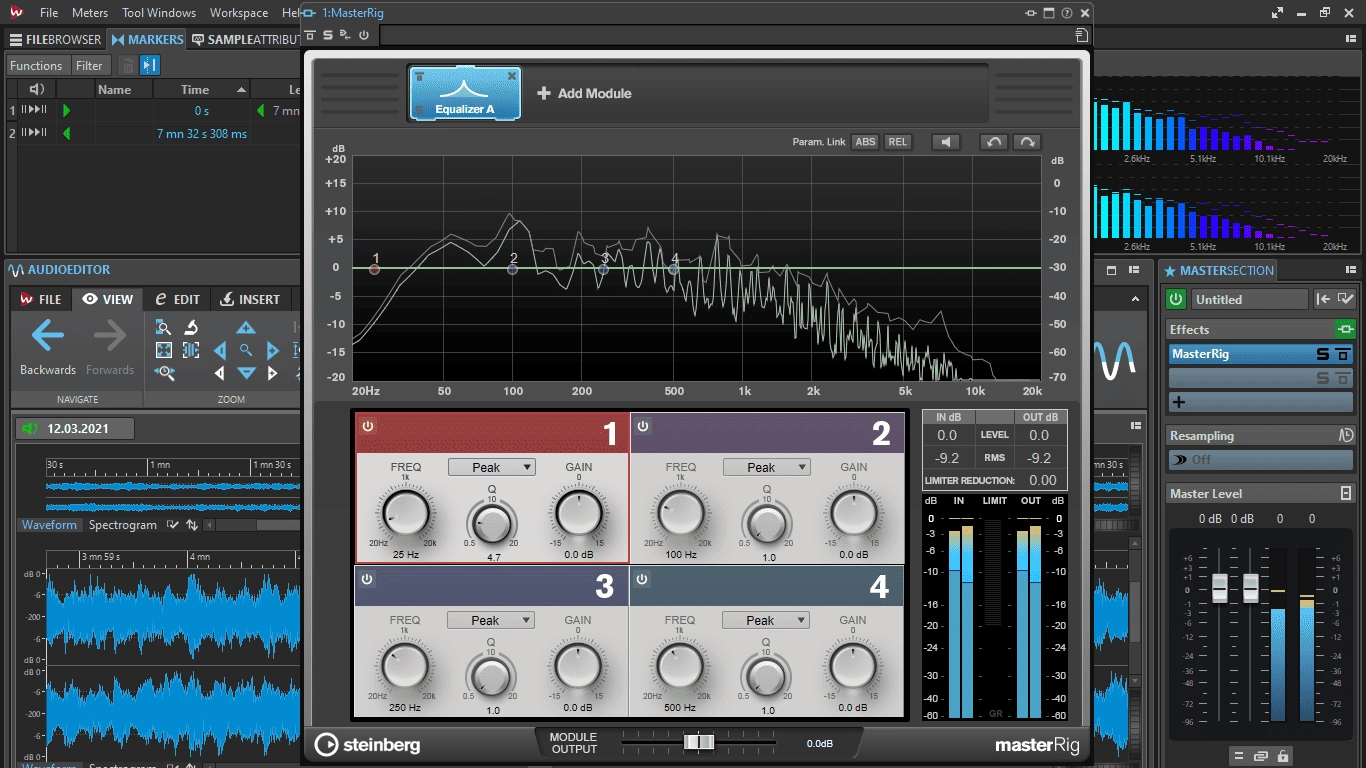Screen dimensions: 1366x768
Task: Open MasterRig window help question icon
Action: tap(1067, 13)
